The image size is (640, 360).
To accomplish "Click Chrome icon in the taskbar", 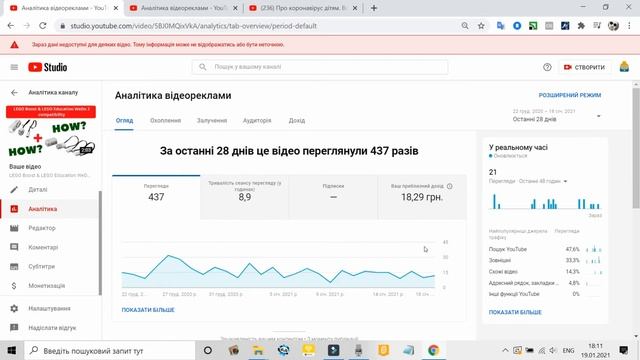I will click(433, 350).
